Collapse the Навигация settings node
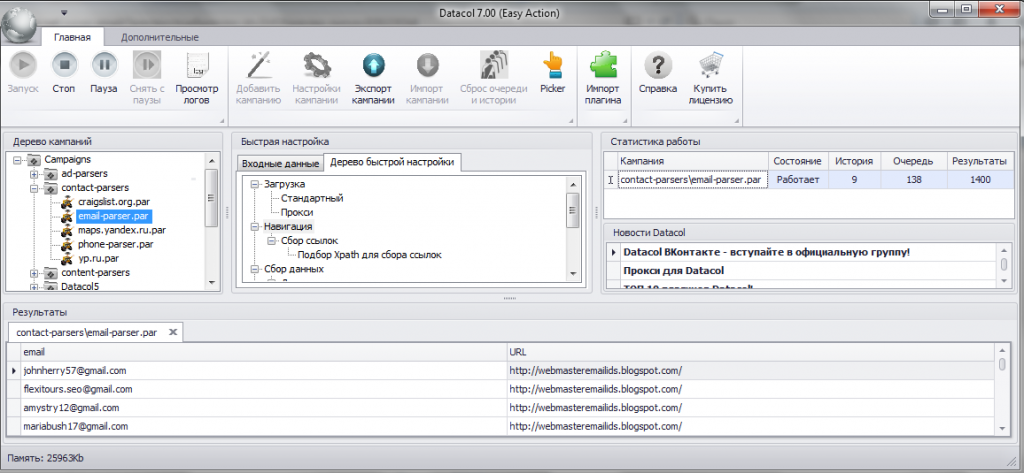1024x473 pixels. [255, 227]
